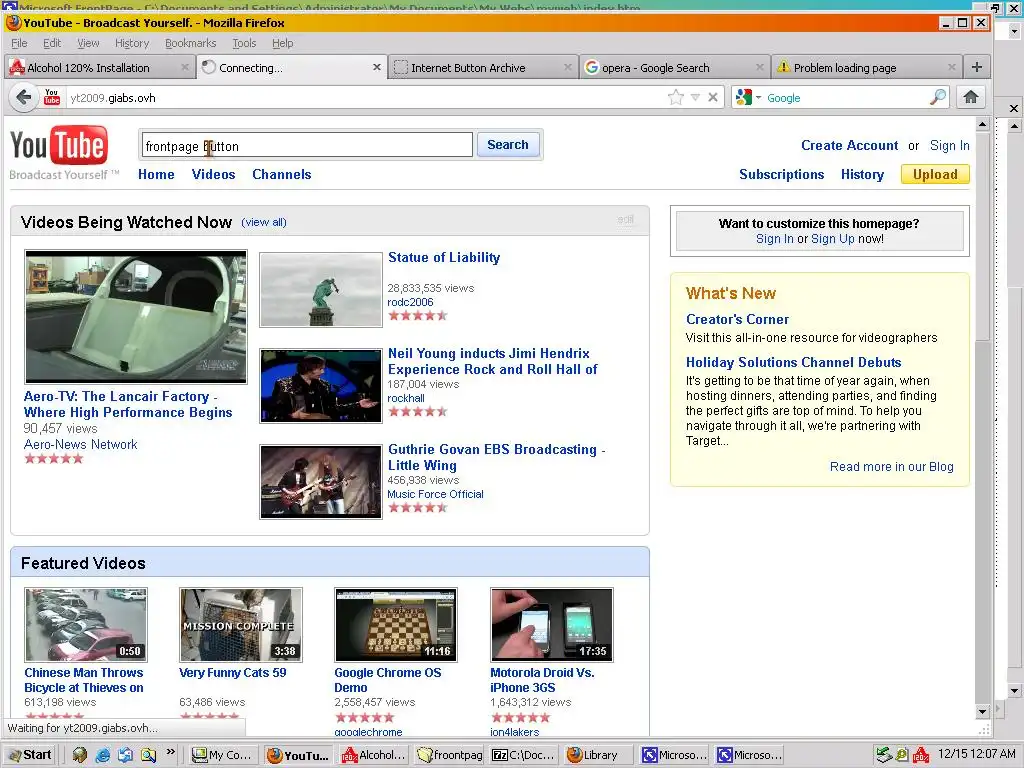Open the File menu
1024x768 pixels.
point(20,43)
